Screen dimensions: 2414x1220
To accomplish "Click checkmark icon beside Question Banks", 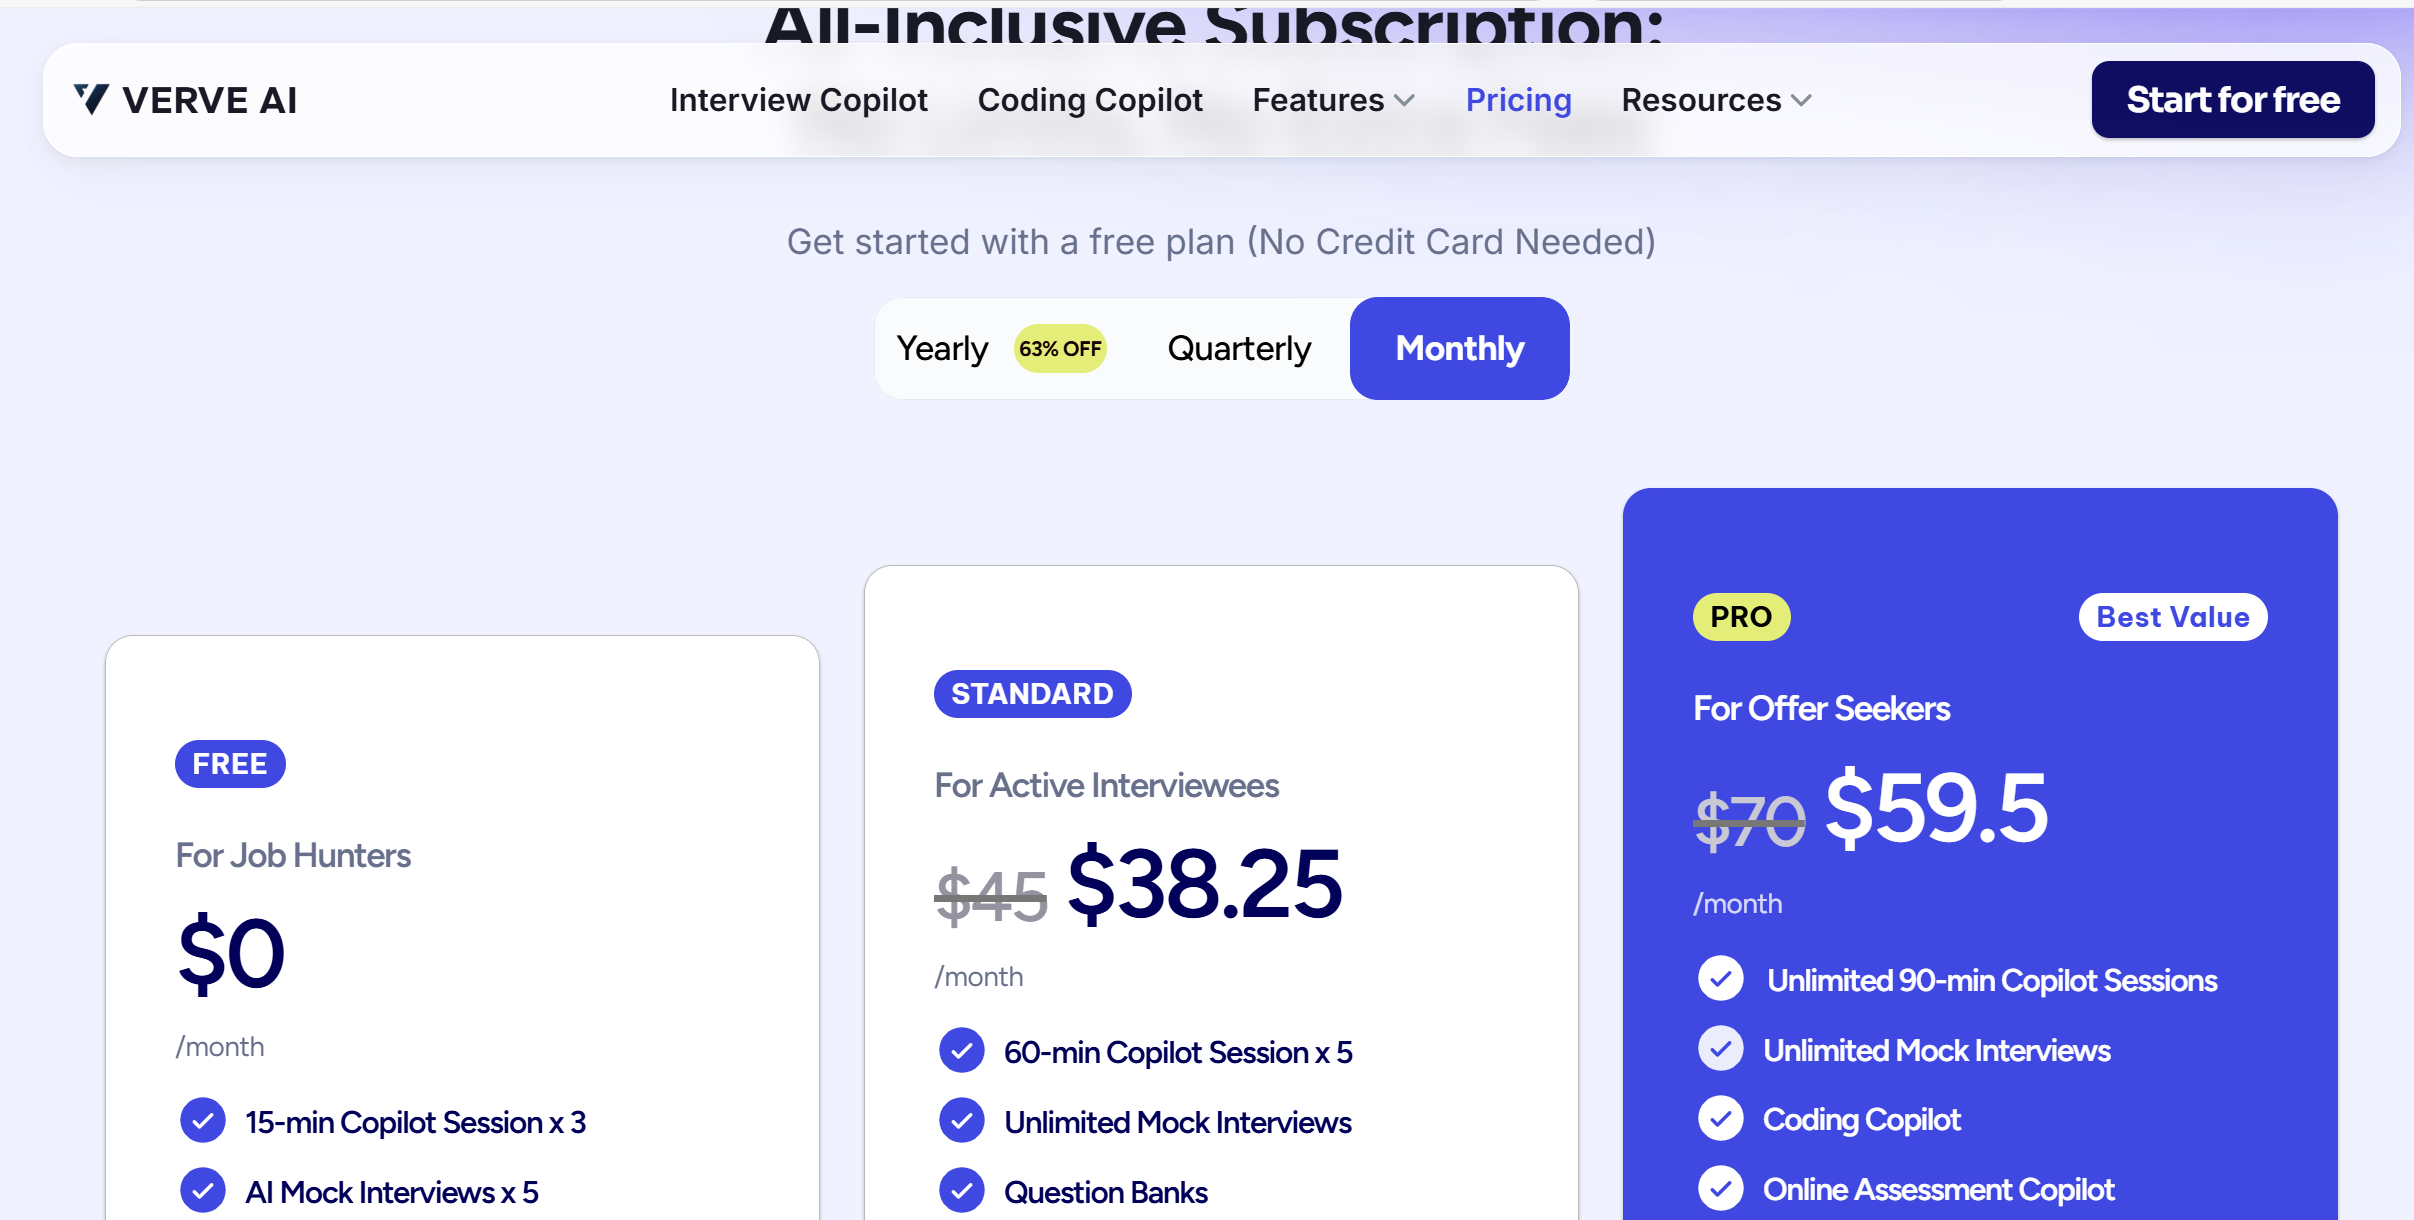I will (x=962, y=1191).
